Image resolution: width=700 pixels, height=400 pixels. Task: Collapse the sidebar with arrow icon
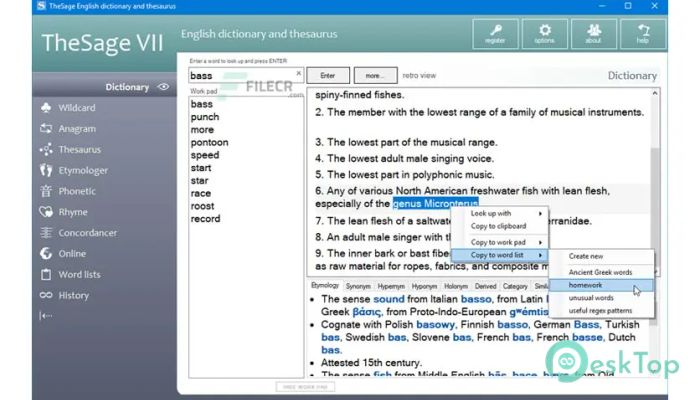(x=46, y=316)
